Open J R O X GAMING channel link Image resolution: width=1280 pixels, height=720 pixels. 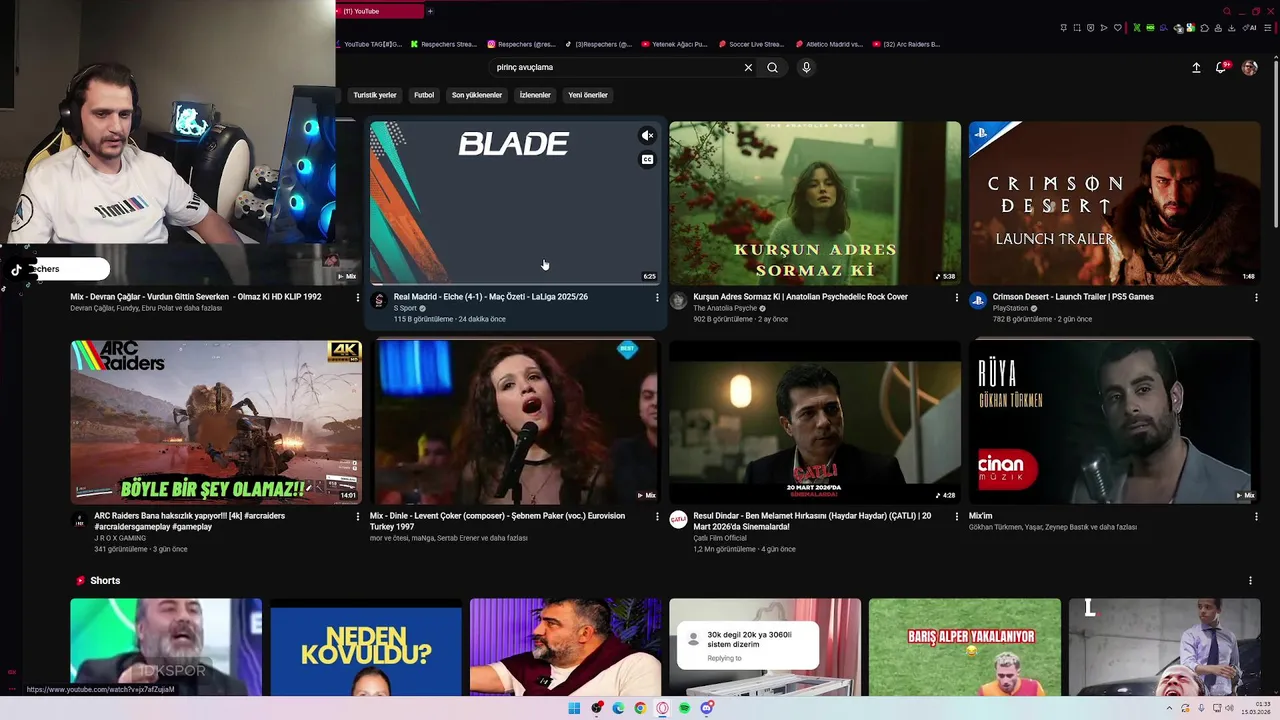pyautogui.click(x=120, y=538)
